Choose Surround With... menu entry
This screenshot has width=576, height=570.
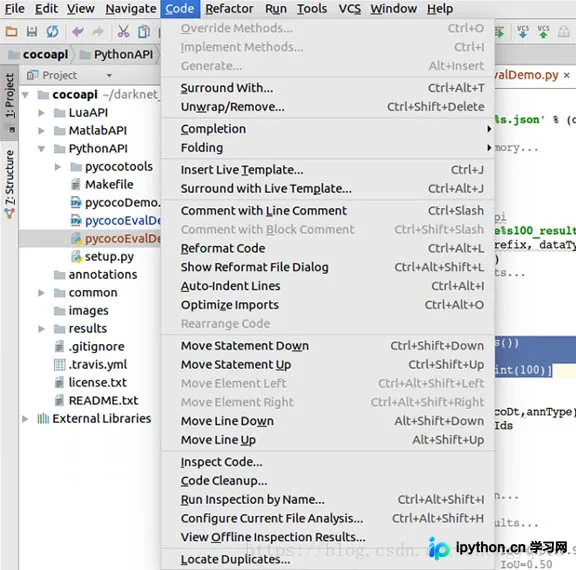click(327, 88)
